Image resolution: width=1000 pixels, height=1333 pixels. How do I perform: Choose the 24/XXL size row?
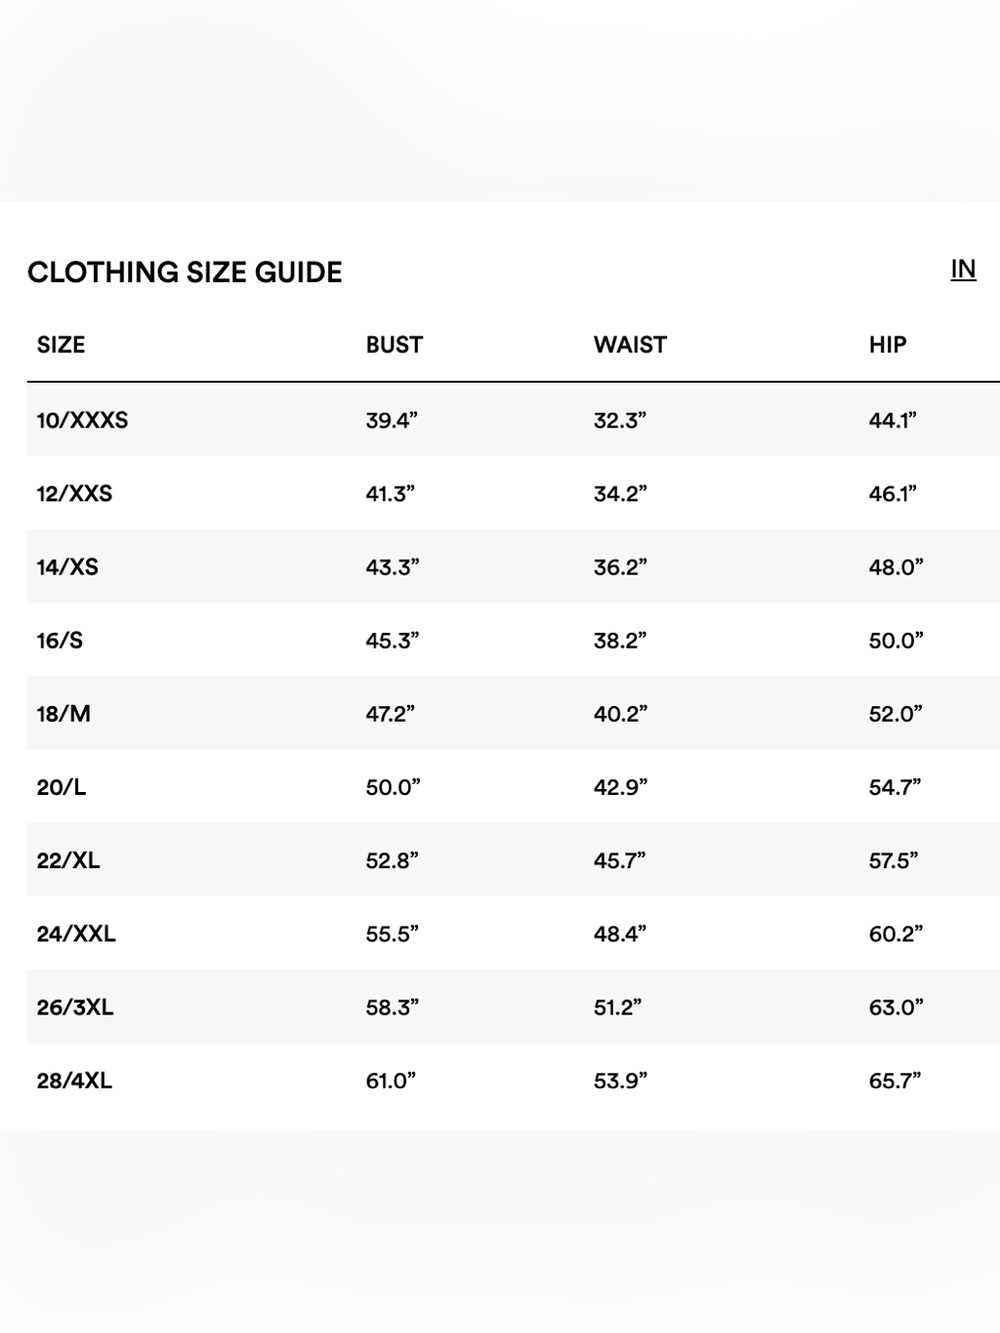tap(513, 933)
